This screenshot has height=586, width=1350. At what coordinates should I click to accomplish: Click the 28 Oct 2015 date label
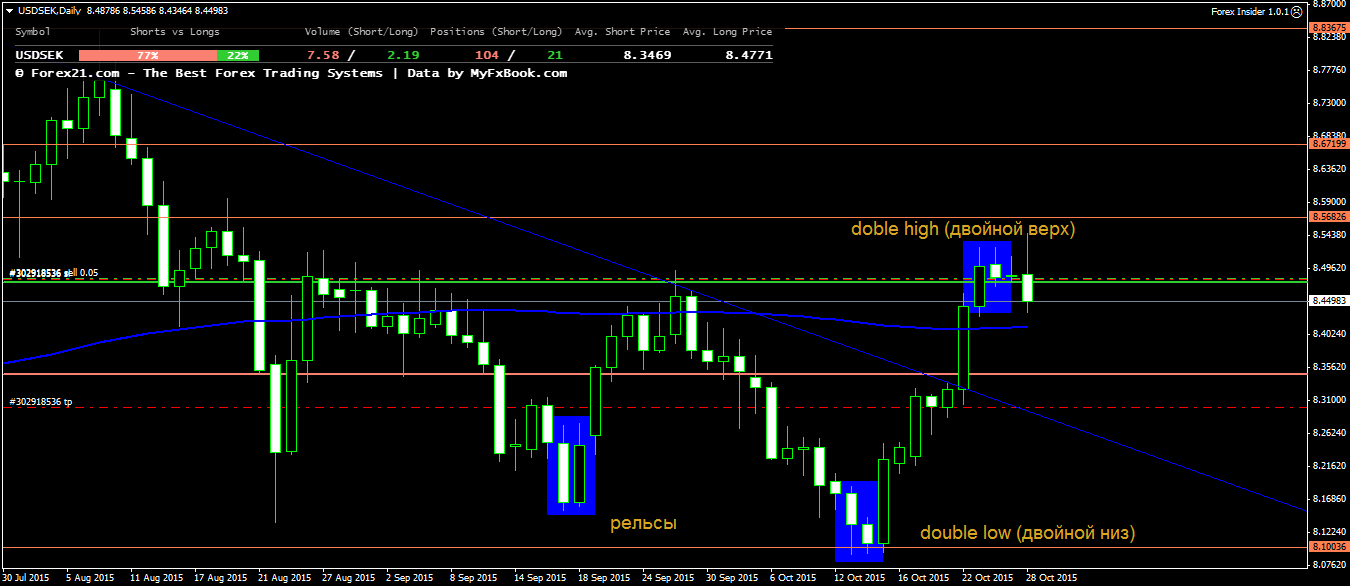pyautogui.click(x=1052, y=578)
